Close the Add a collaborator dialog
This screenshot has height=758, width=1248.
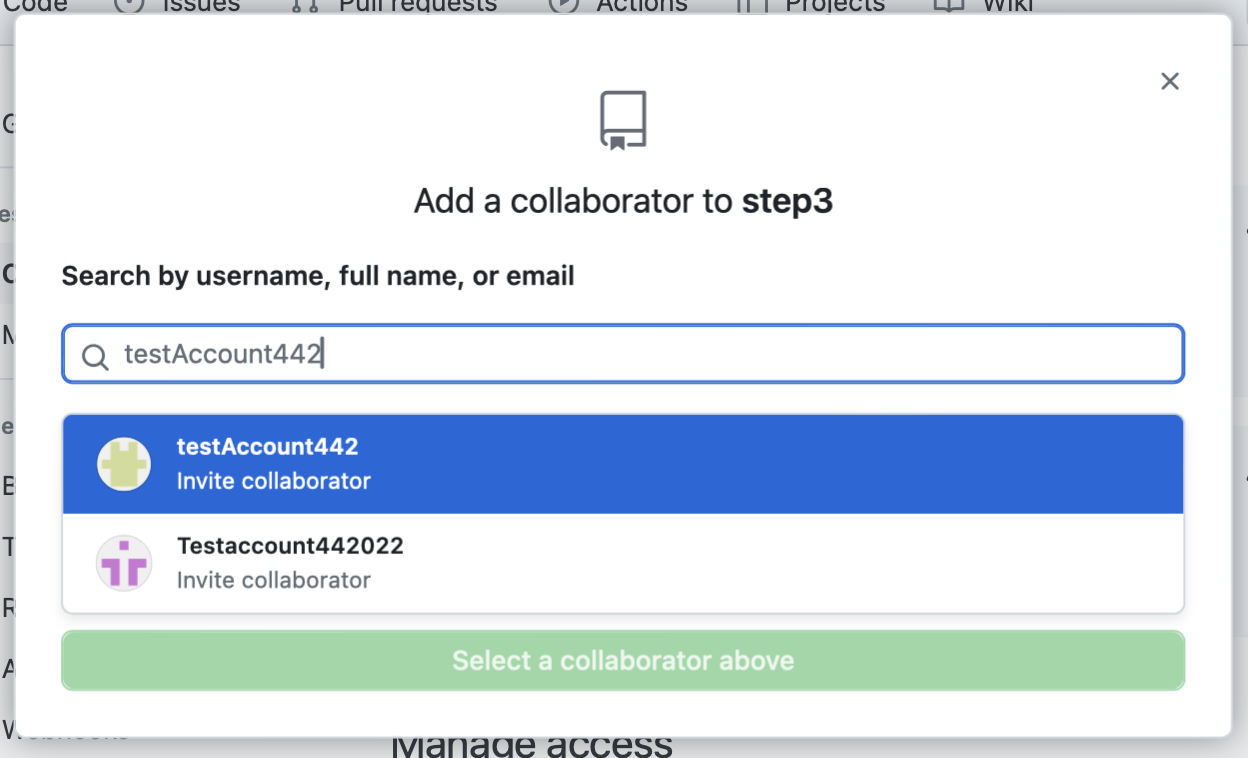[x=1170, y=82]
